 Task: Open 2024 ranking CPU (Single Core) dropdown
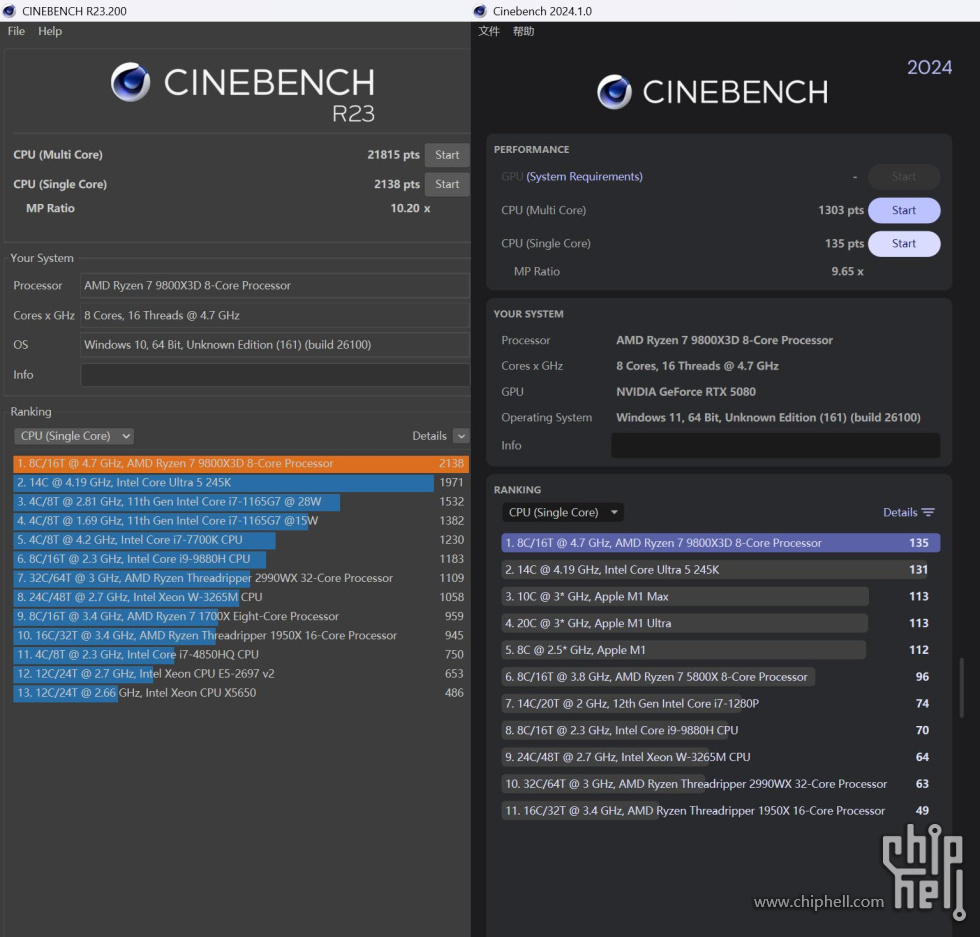point(562,513)
